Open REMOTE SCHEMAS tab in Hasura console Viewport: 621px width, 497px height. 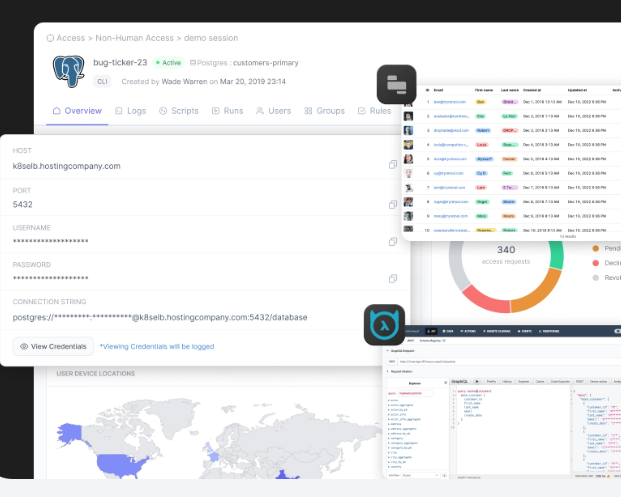click(497, 331)
